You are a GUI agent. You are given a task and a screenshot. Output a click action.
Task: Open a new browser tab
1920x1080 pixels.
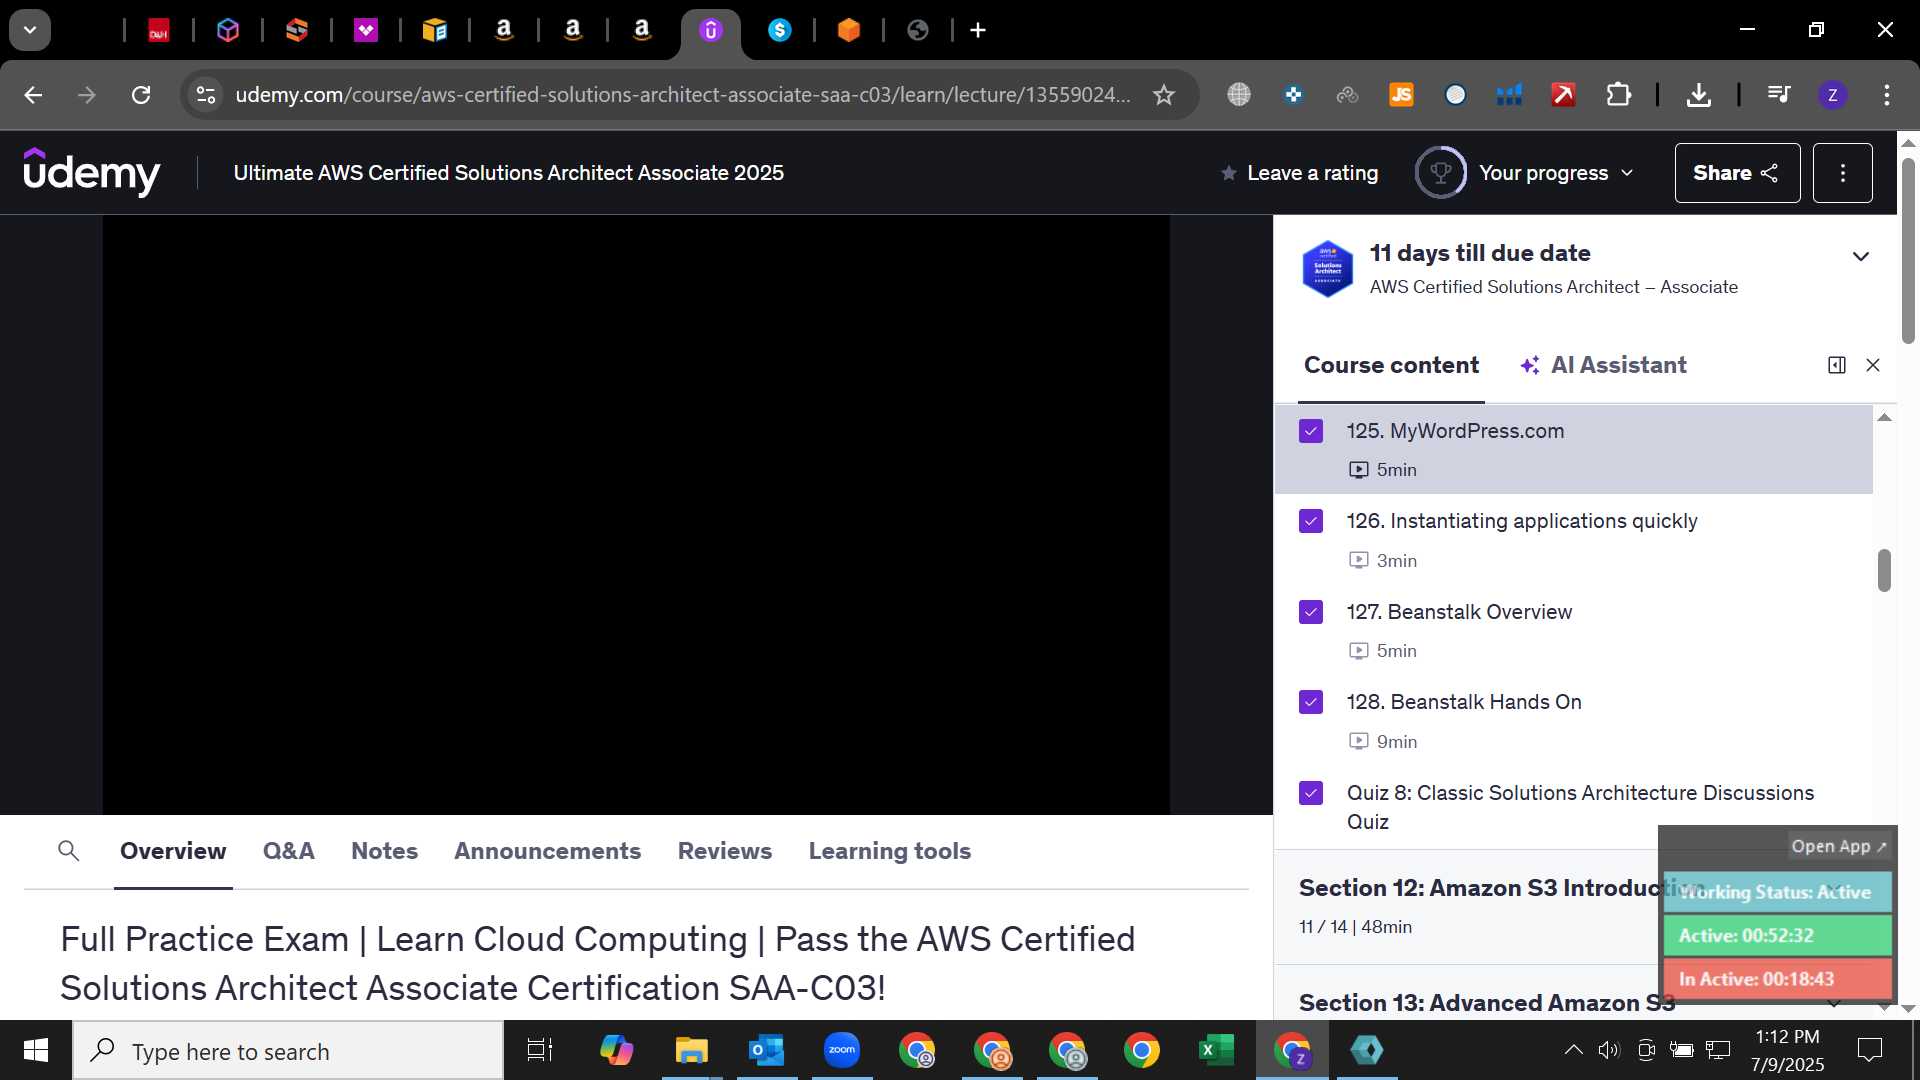pyautogui.click(x=978, y=31)
